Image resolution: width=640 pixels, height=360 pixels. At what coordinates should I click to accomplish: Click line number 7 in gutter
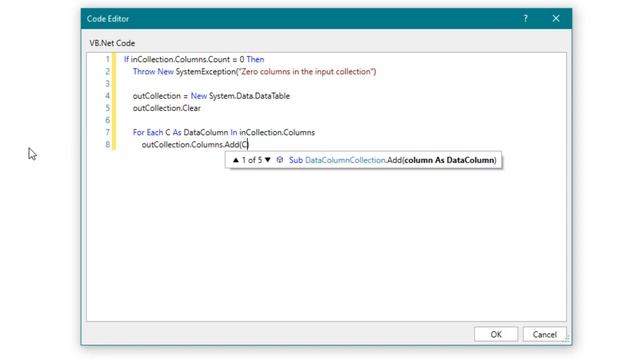tap(108, 132)
